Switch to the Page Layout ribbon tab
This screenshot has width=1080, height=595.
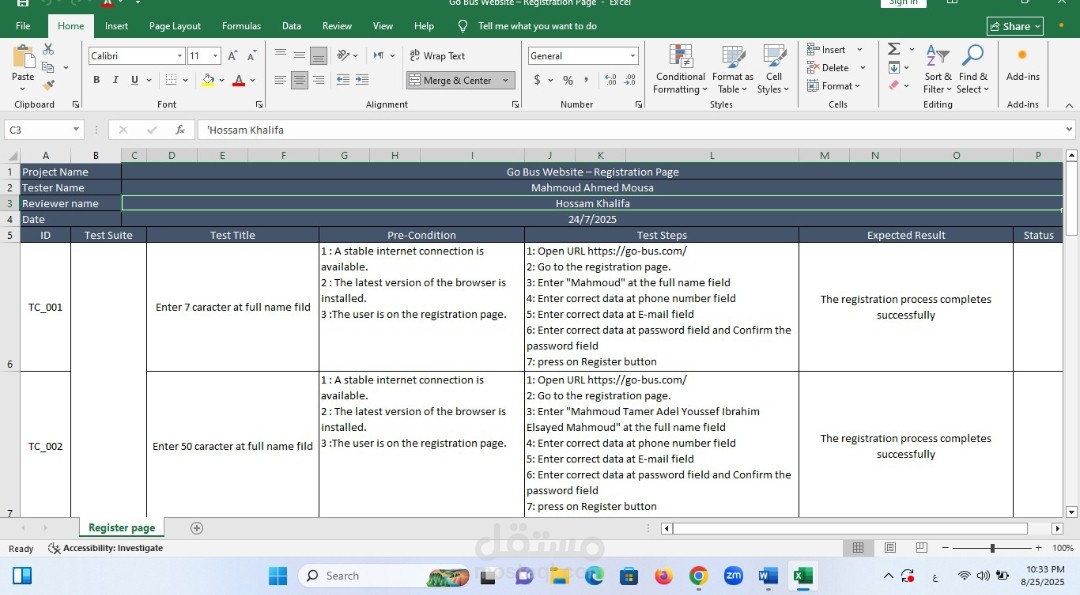pos(174,26)
